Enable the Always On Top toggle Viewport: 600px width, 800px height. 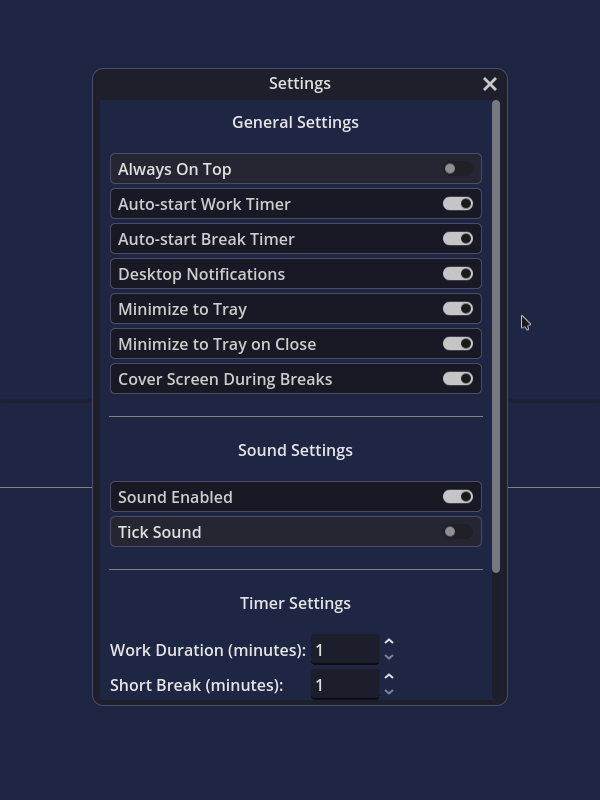[x=458, y=169]
